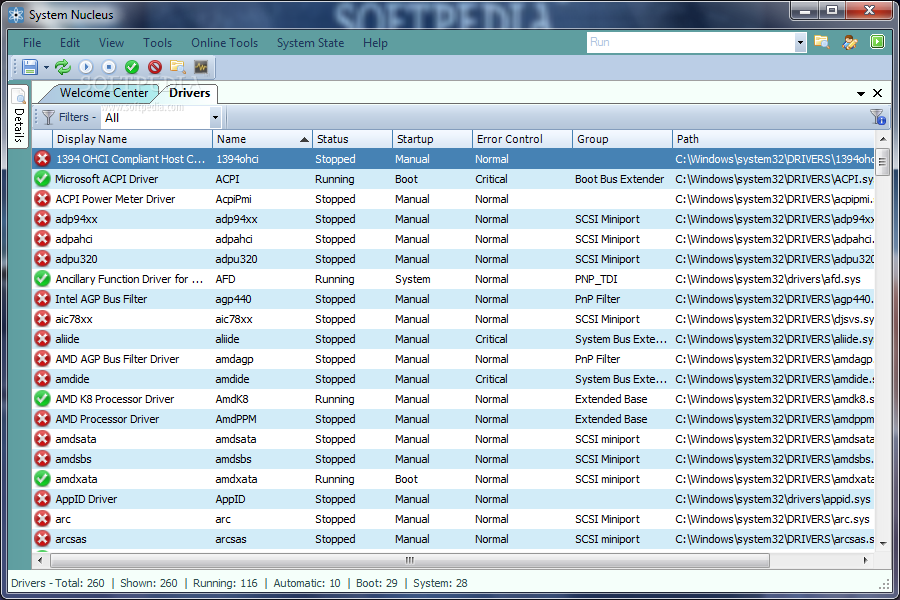Sort by Group column header
900x600 pixels.
[x=622, y=139]
